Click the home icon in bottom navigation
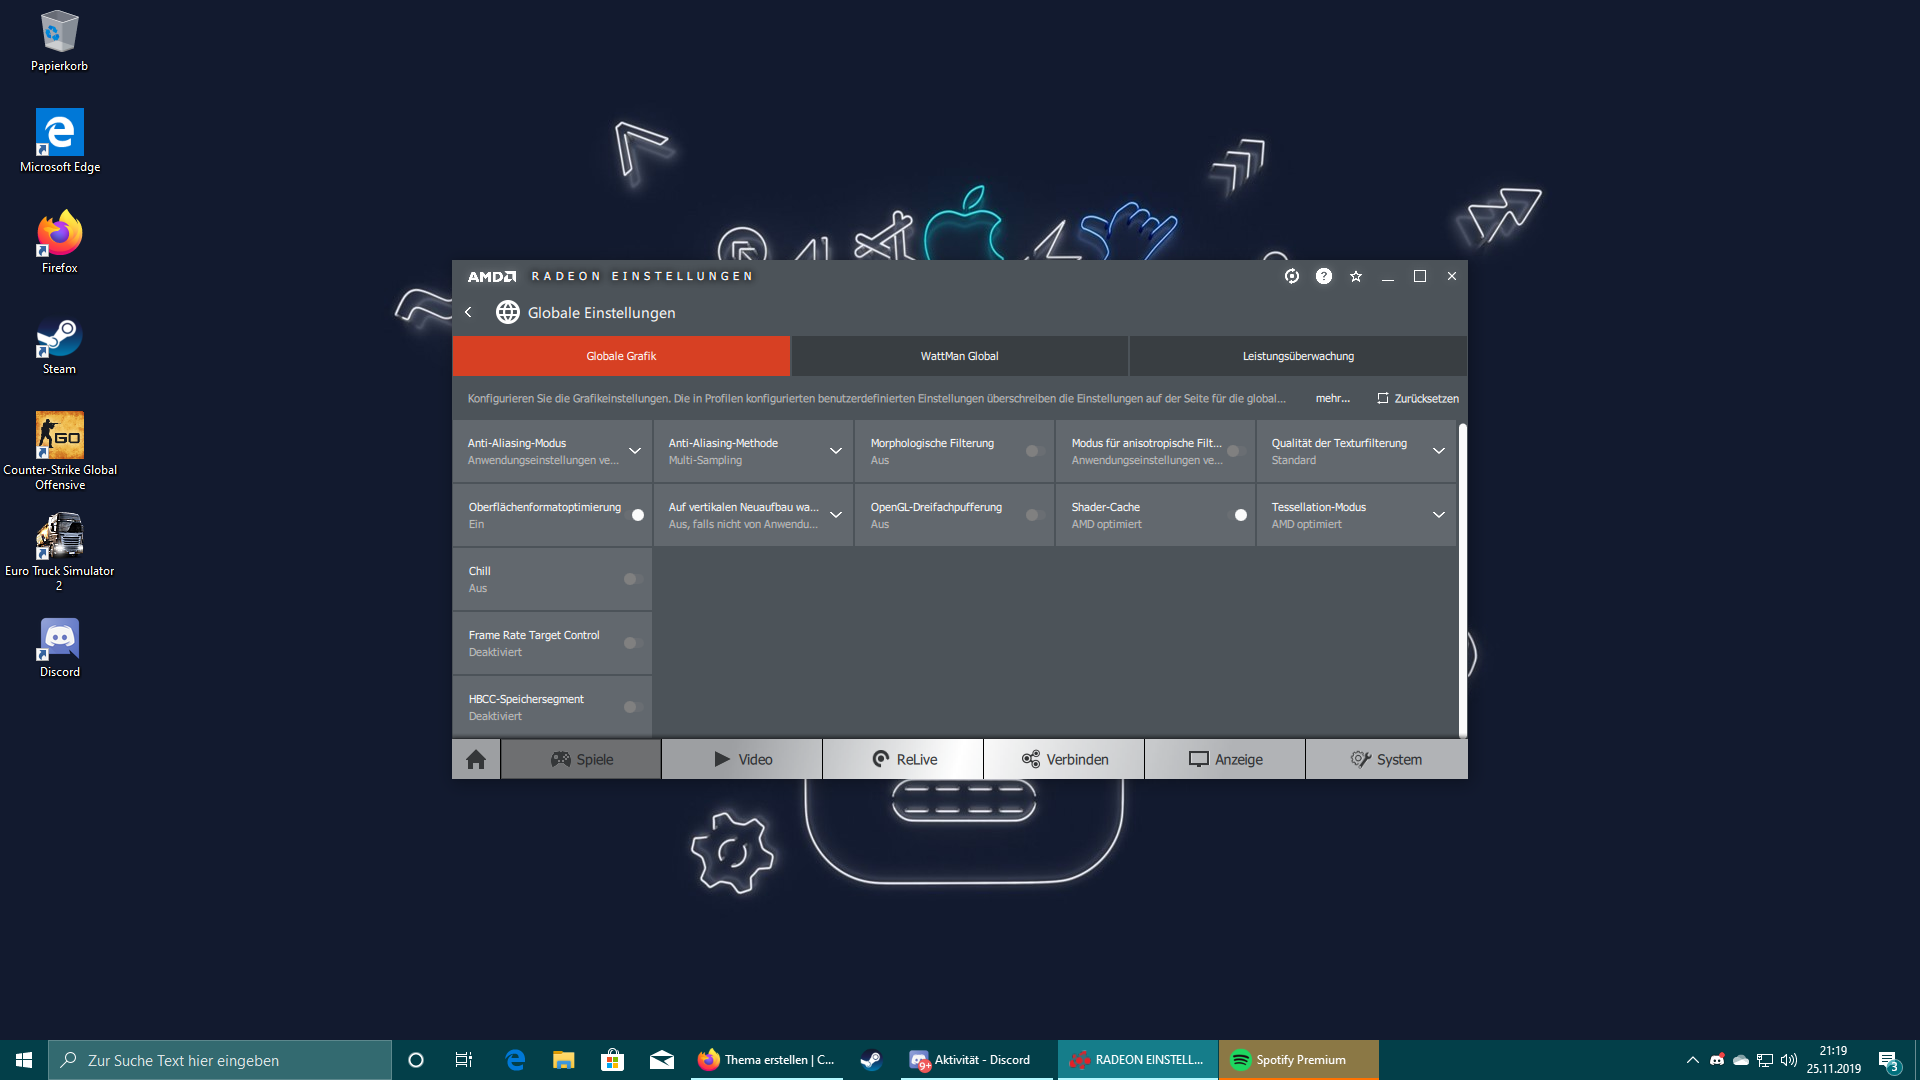This screenshot has height=1080, width=1920. [476, 759]
